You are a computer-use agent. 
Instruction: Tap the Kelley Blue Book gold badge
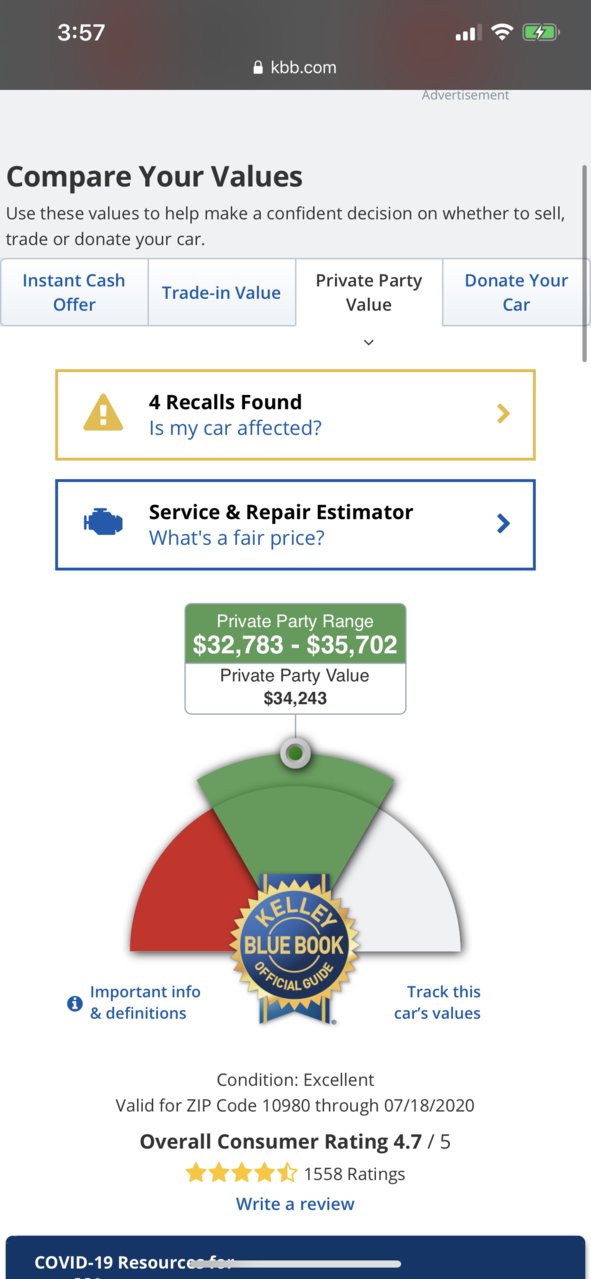295,944
